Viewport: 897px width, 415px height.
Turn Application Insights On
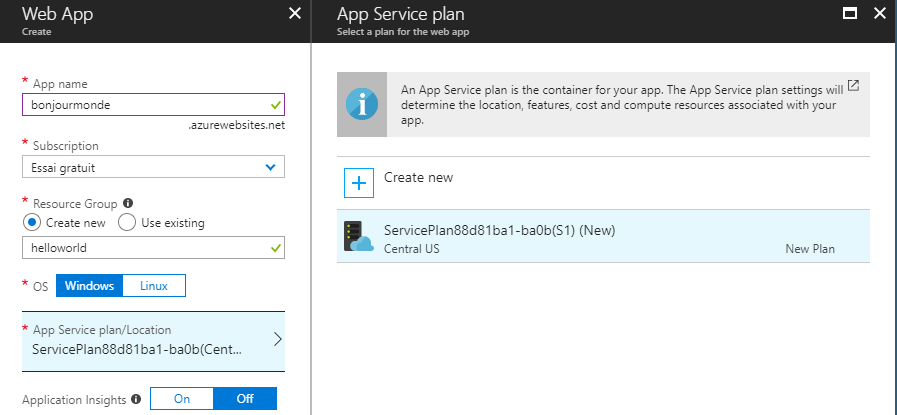coord(182,399)
